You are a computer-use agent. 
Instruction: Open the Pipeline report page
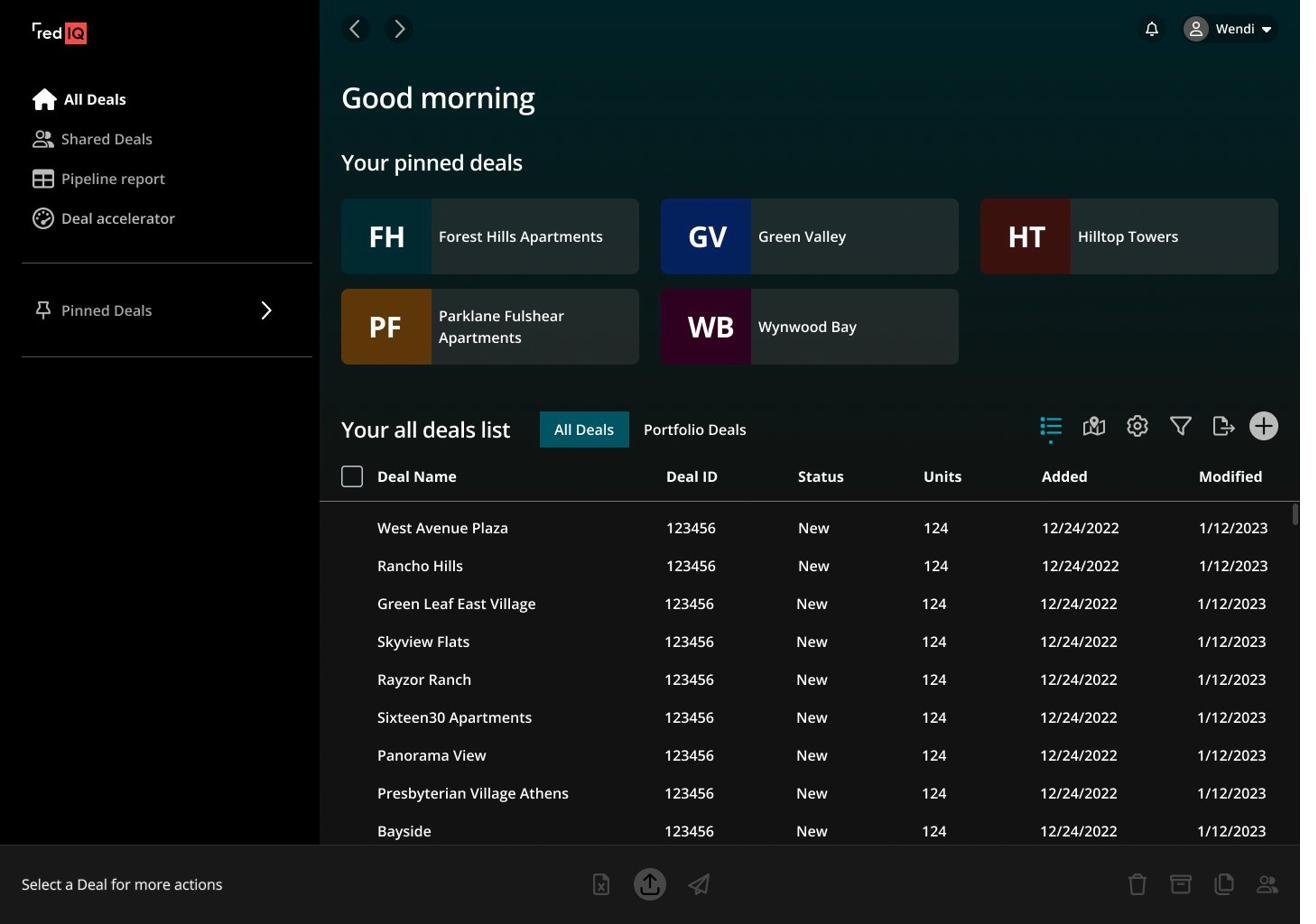113,178
